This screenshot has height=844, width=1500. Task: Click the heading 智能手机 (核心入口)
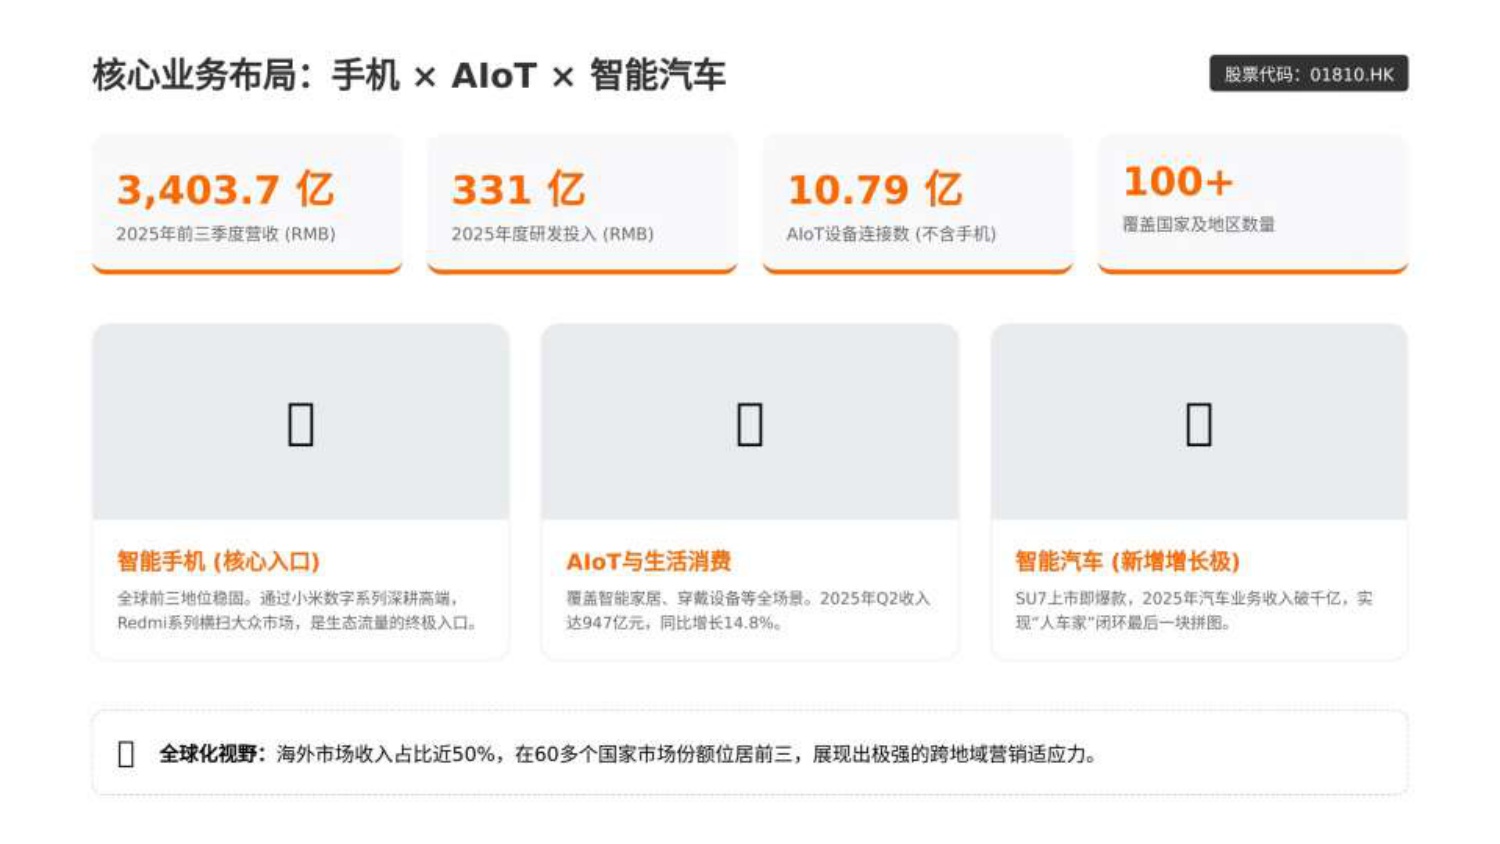pyautogui.click(x=218, y=562)
